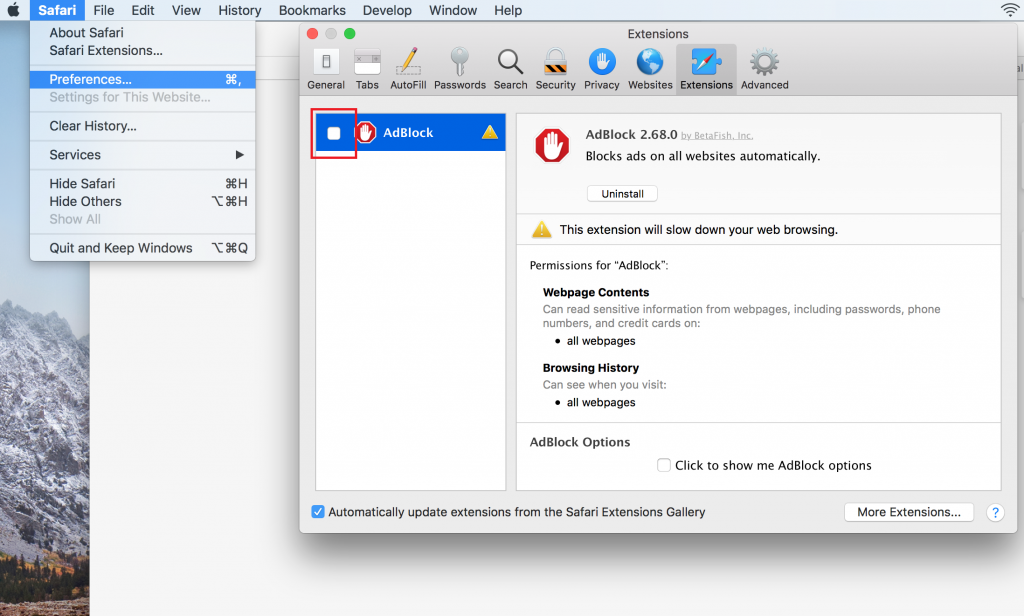Screen dimensions: 1024x616
Task: Choose Preferences… menu item
Action: coord(142,79)
